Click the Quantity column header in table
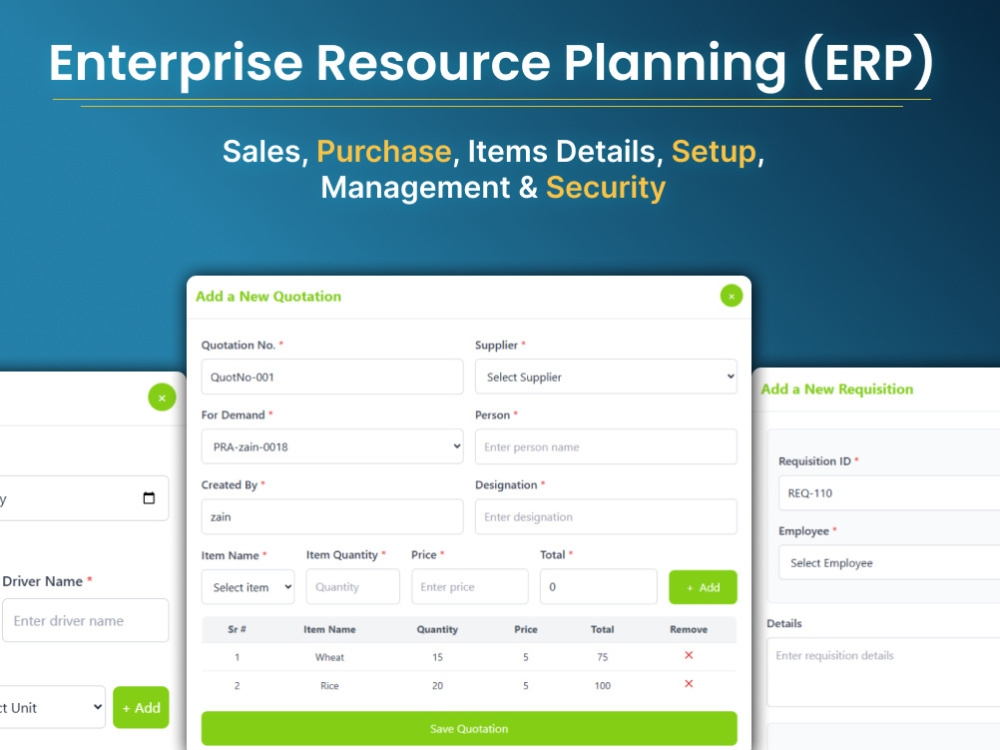Screen dimensions: 1000x750 [437, 629]
